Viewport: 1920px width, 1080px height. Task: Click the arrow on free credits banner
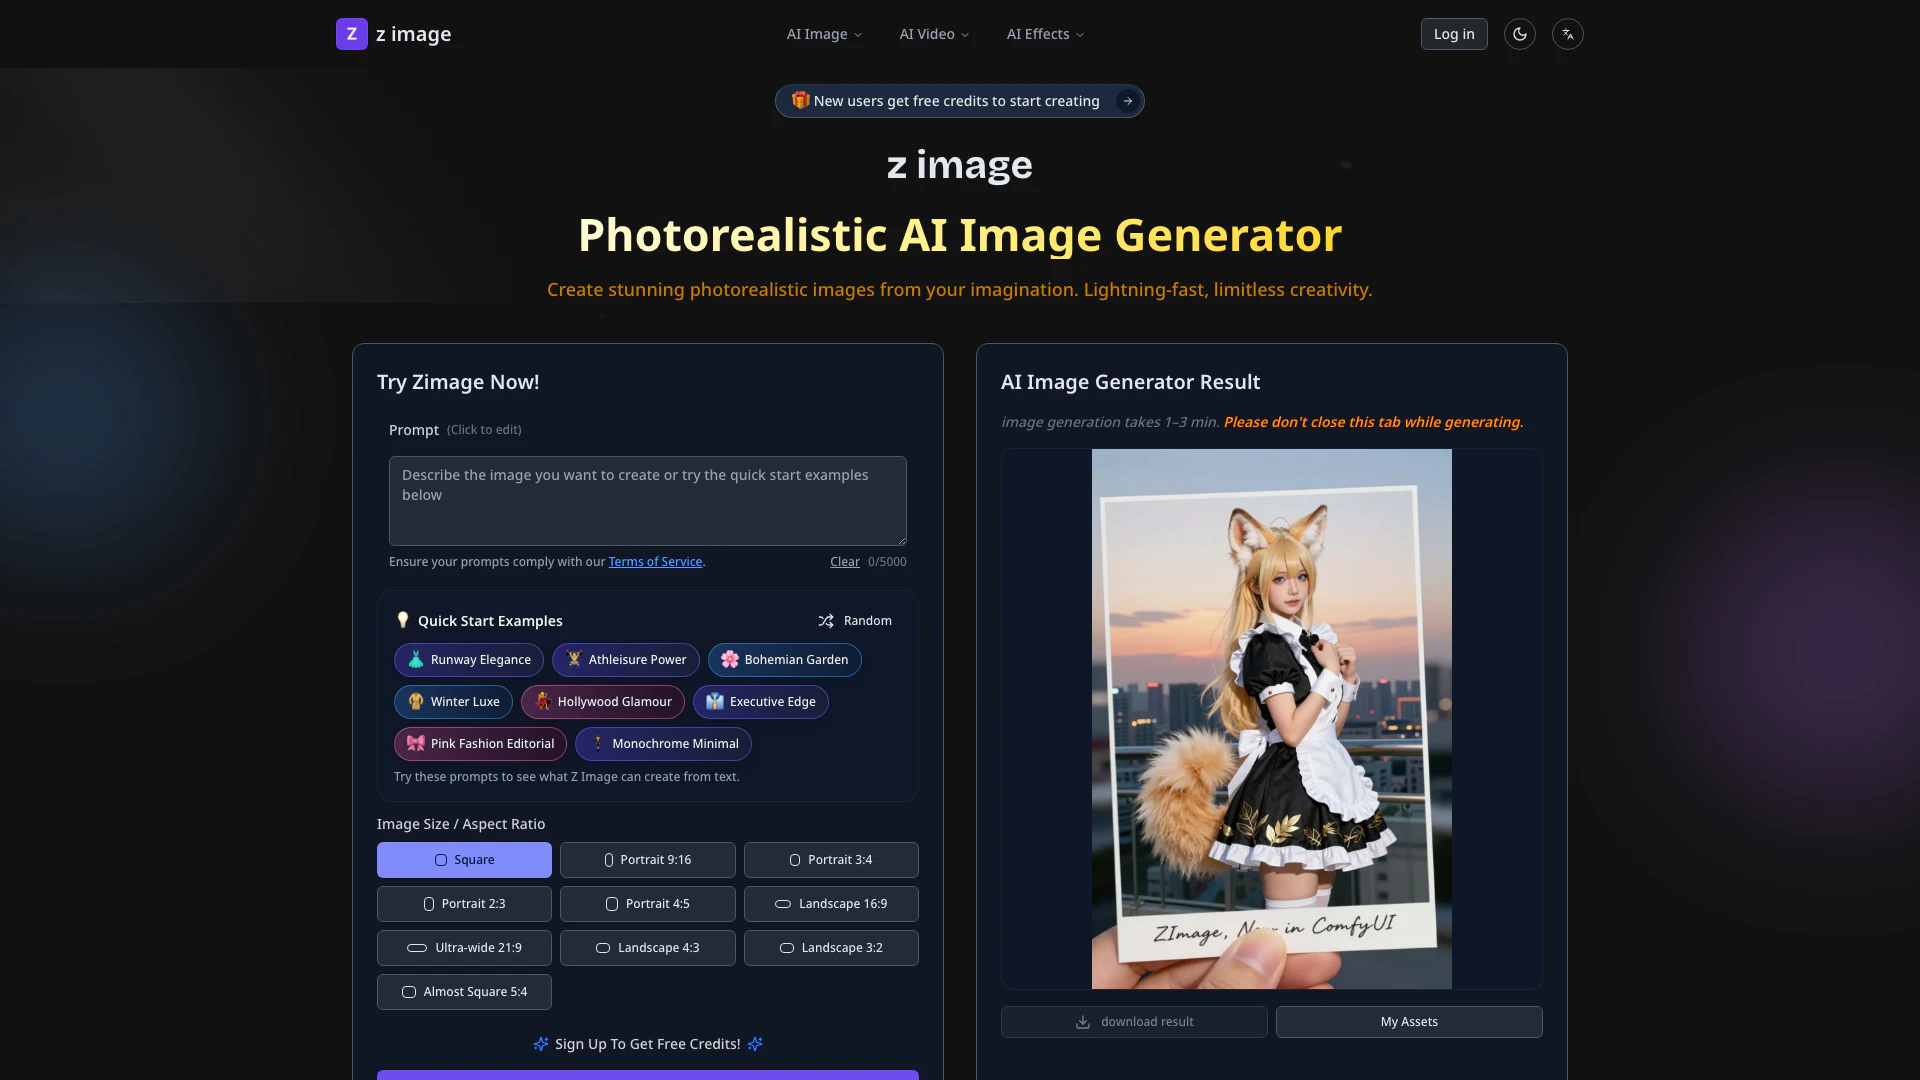click(1127, 101)
